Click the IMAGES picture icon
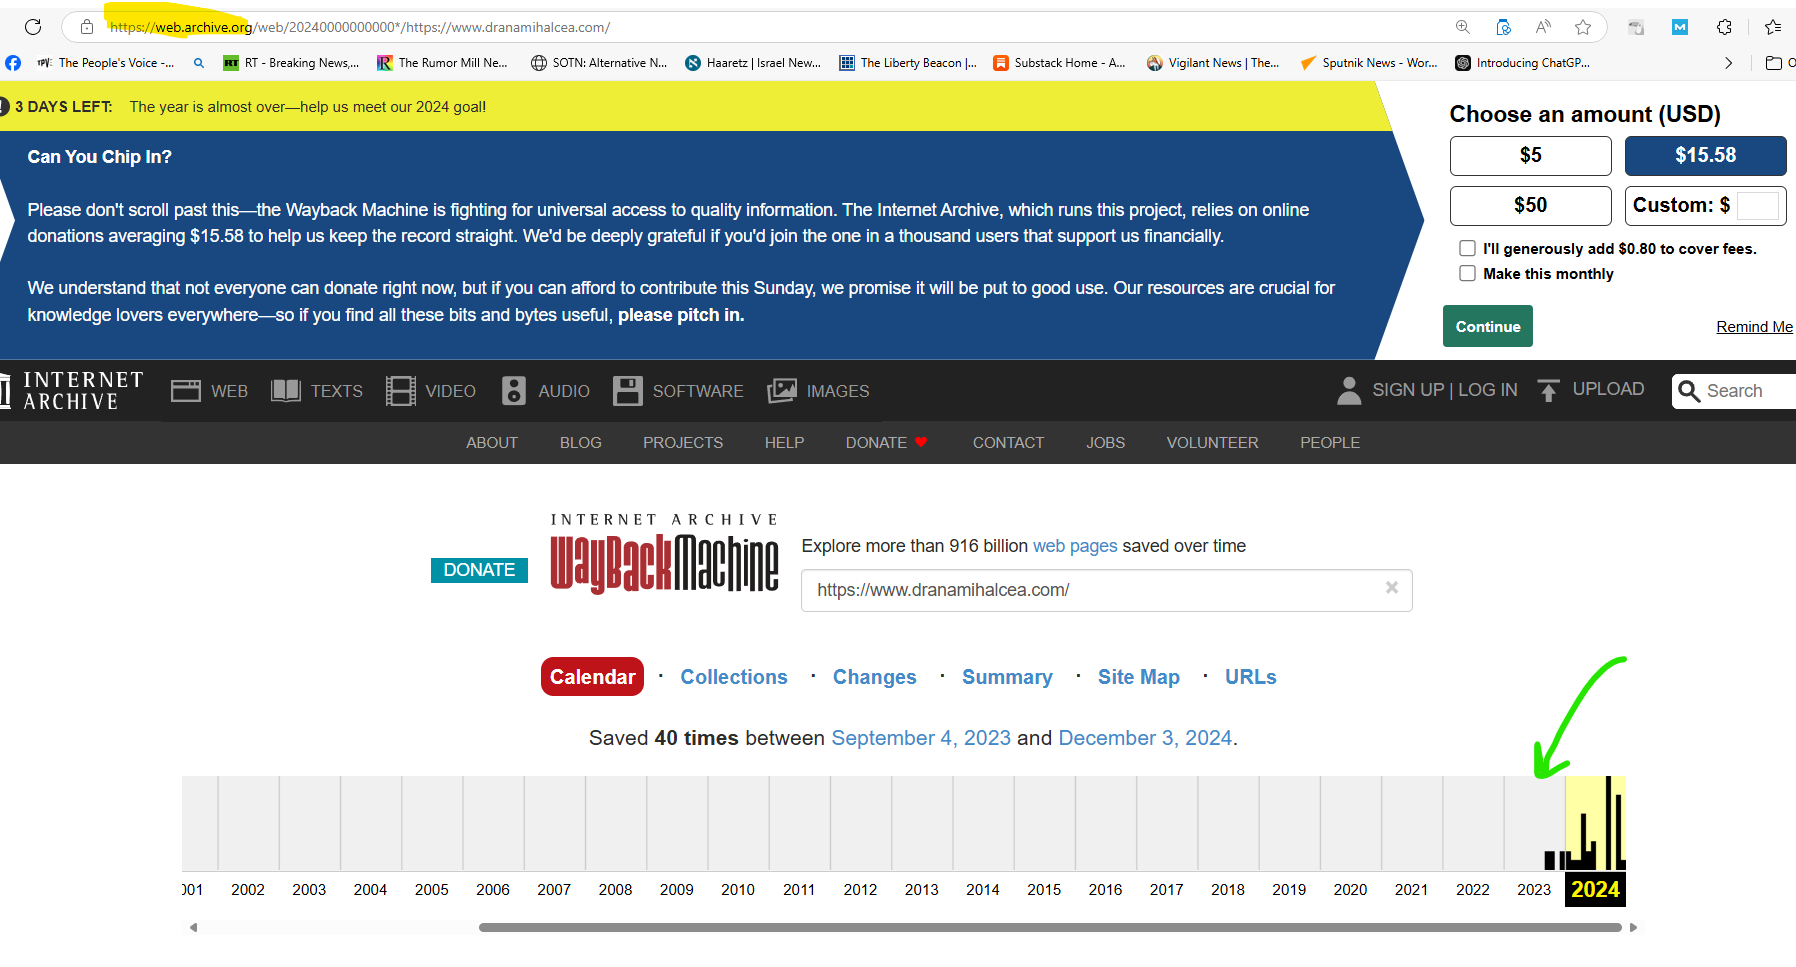The height and width of the screenshot is (967, 1796). click(x=782, y=391)
